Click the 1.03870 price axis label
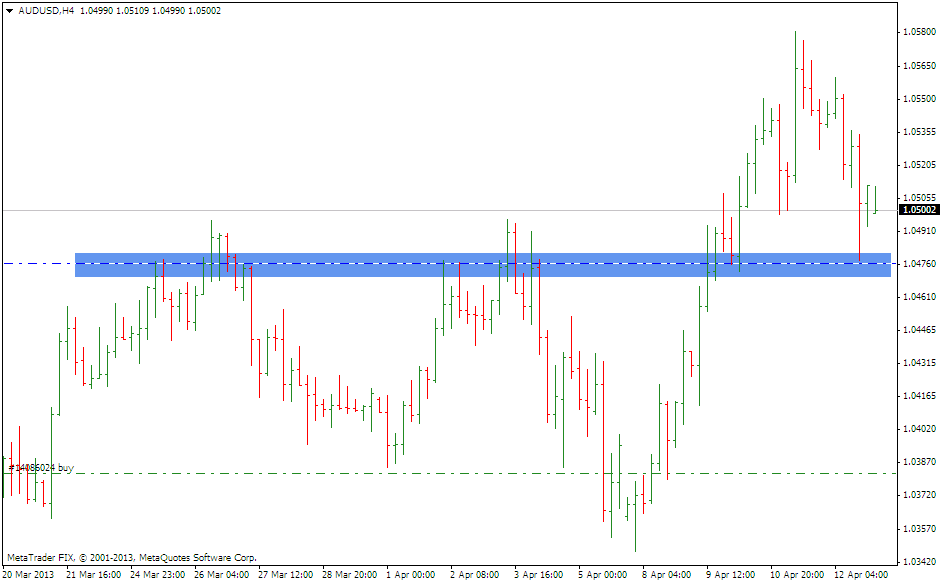Screen dimensions: 940x583 (918, 462)
